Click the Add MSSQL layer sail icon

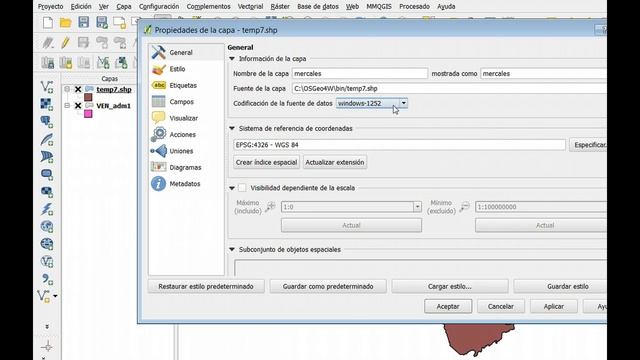tap(47, 157)
